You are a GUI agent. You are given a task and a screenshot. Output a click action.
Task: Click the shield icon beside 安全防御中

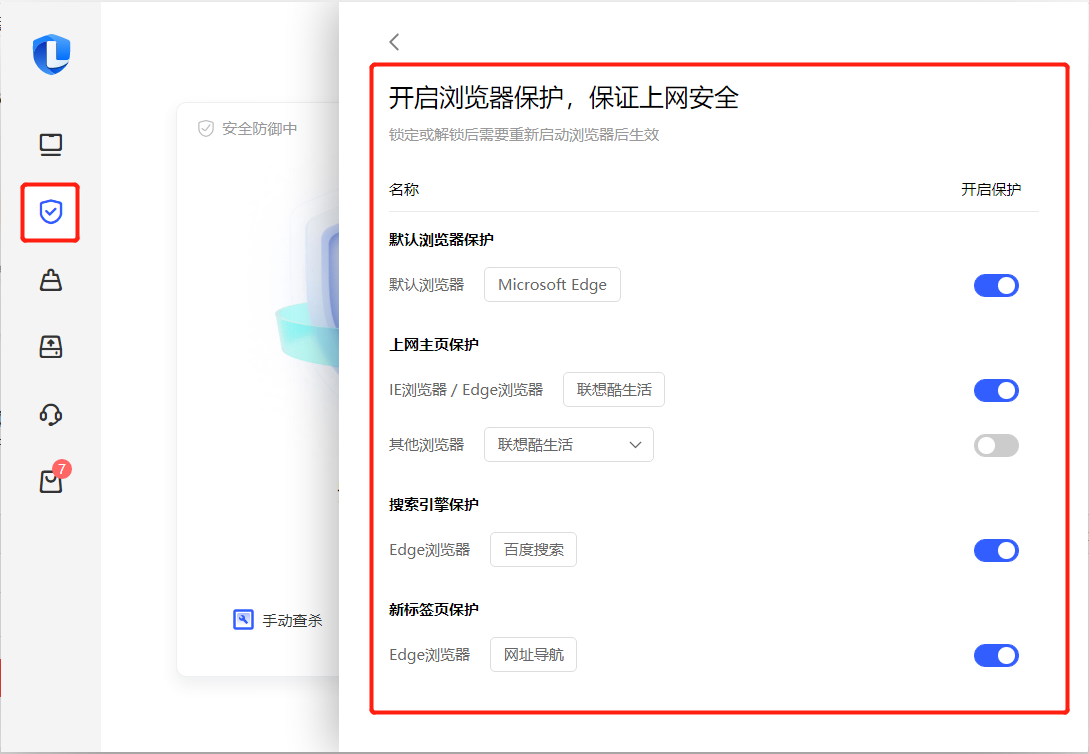pyautogui.click(x=206, y=128)
